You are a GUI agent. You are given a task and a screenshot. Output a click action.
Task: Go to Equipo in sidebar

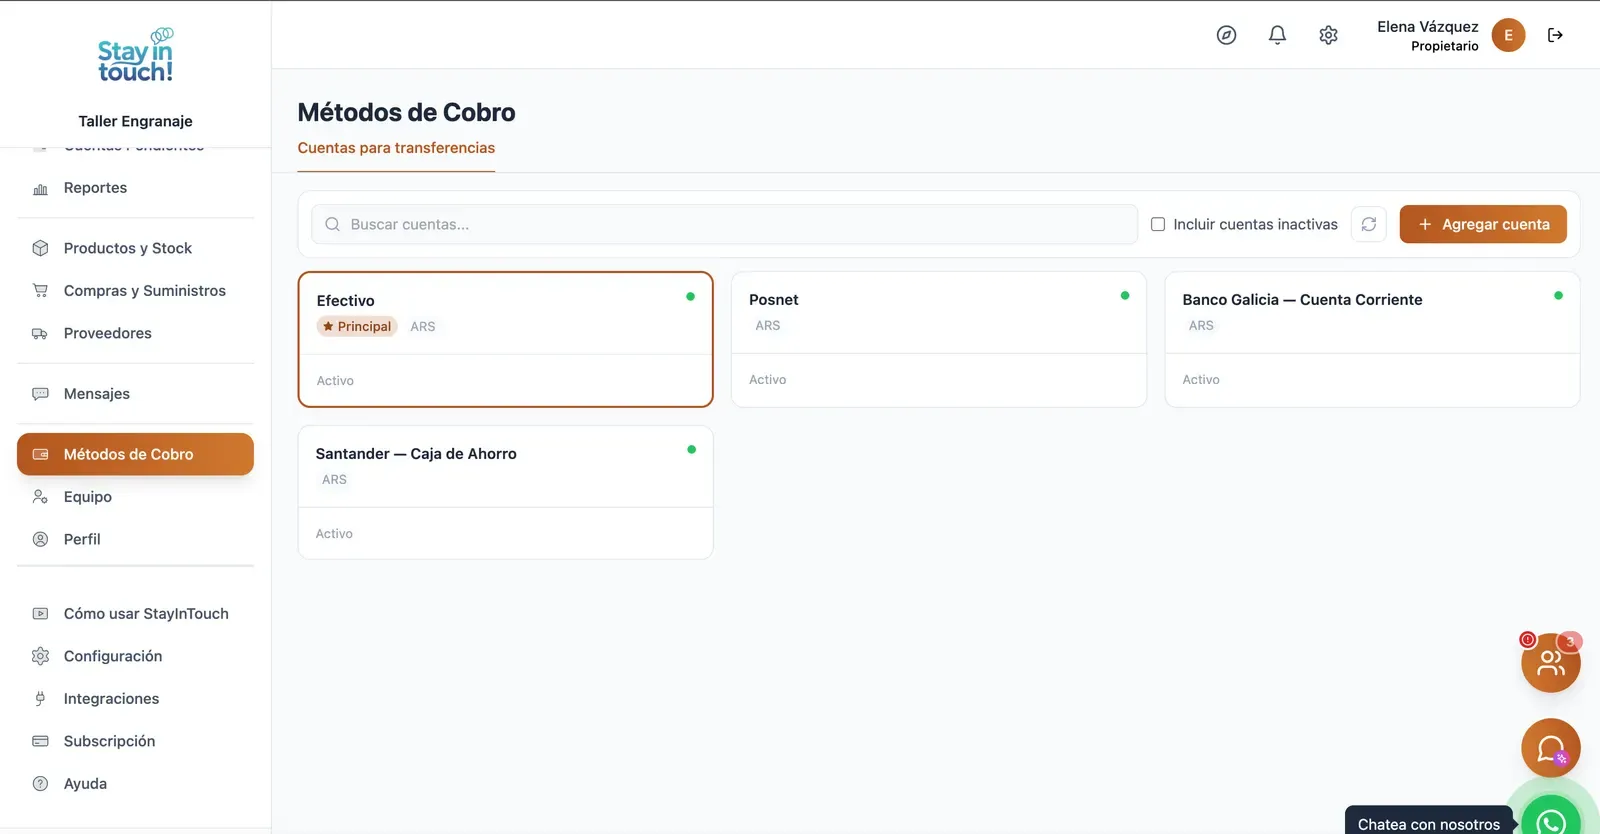tap(135, 497)
